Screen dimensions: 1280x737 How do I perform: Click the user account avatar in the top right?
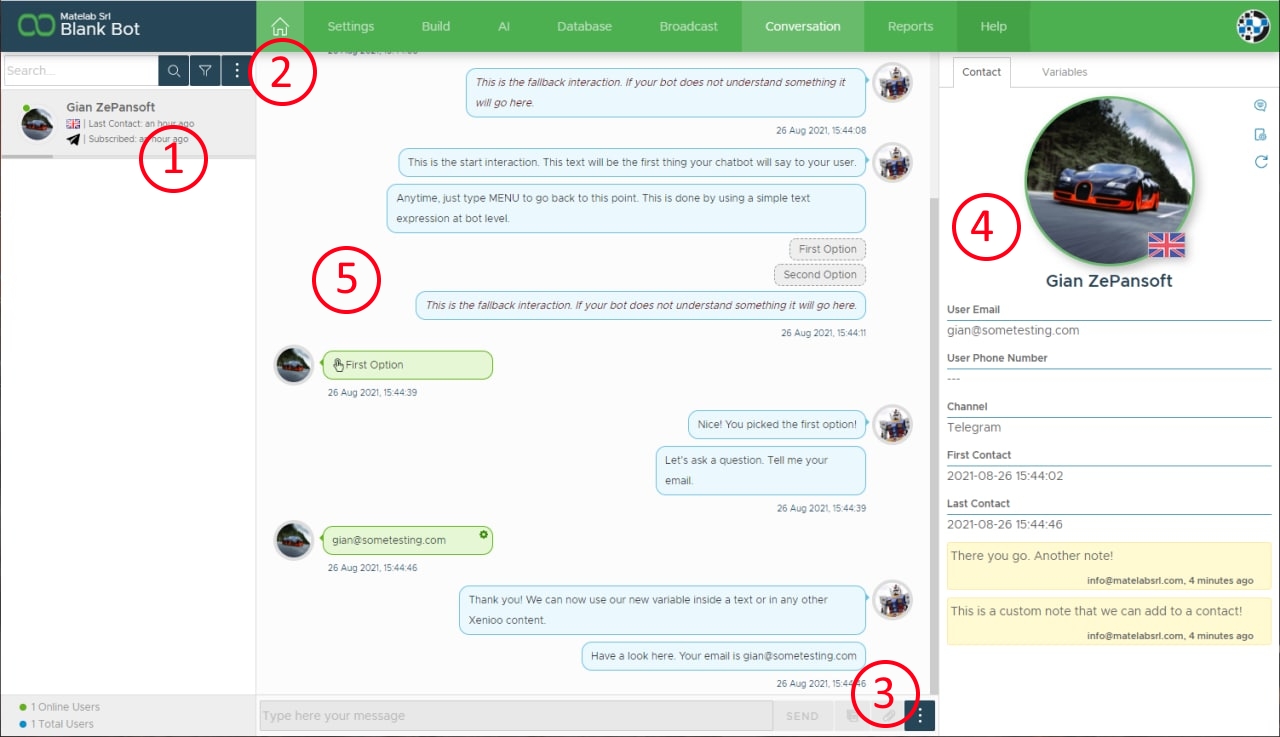click(x=1252, y=26)
